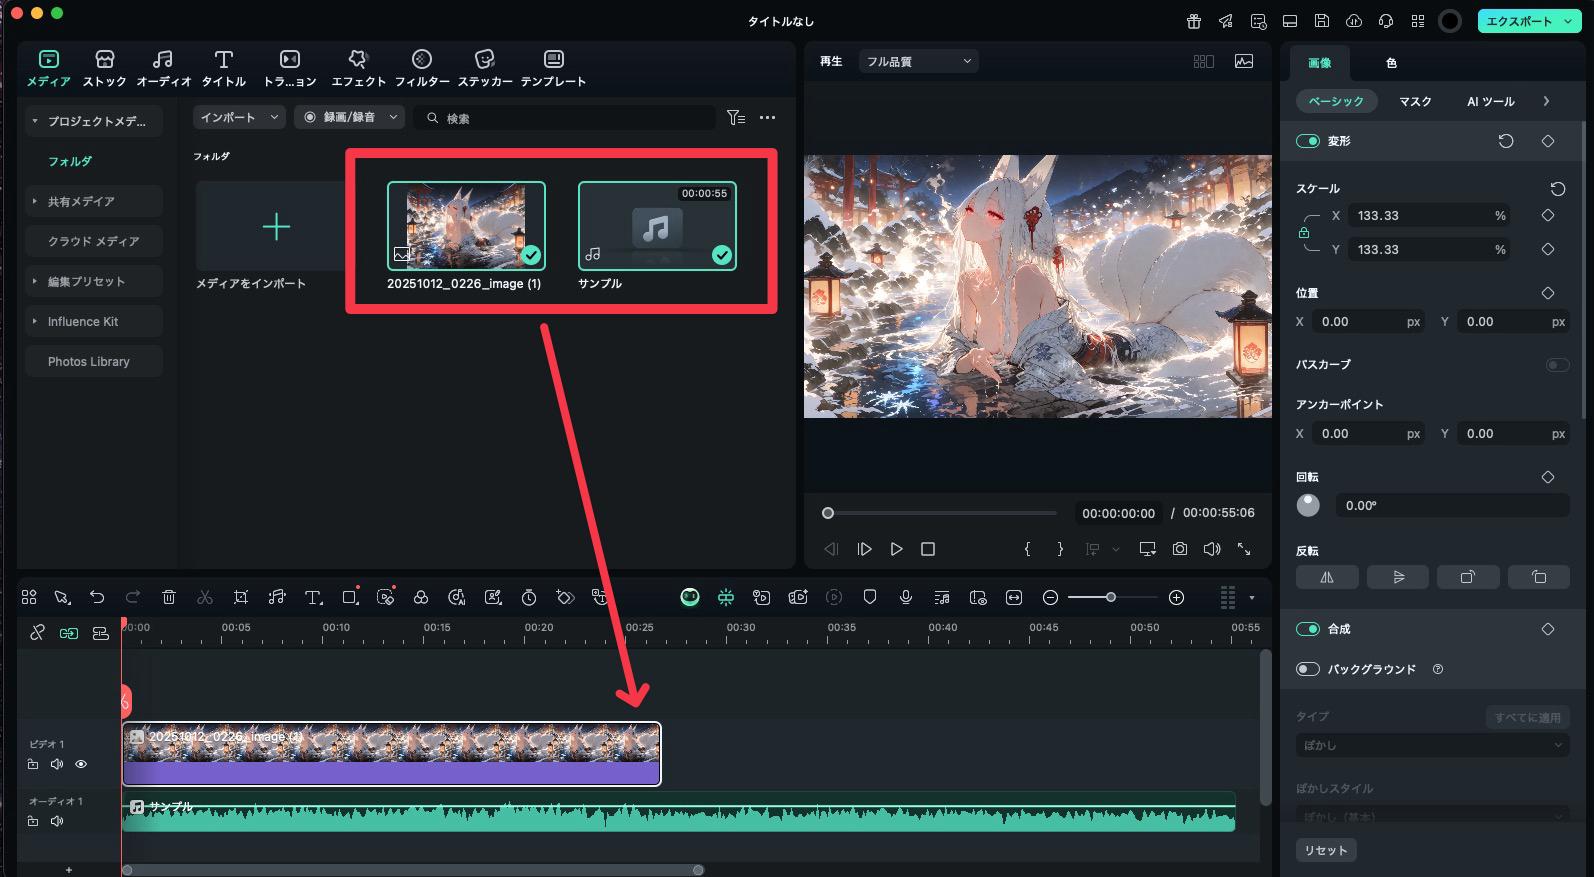Flip the clip horizontally

(1327, 577)
